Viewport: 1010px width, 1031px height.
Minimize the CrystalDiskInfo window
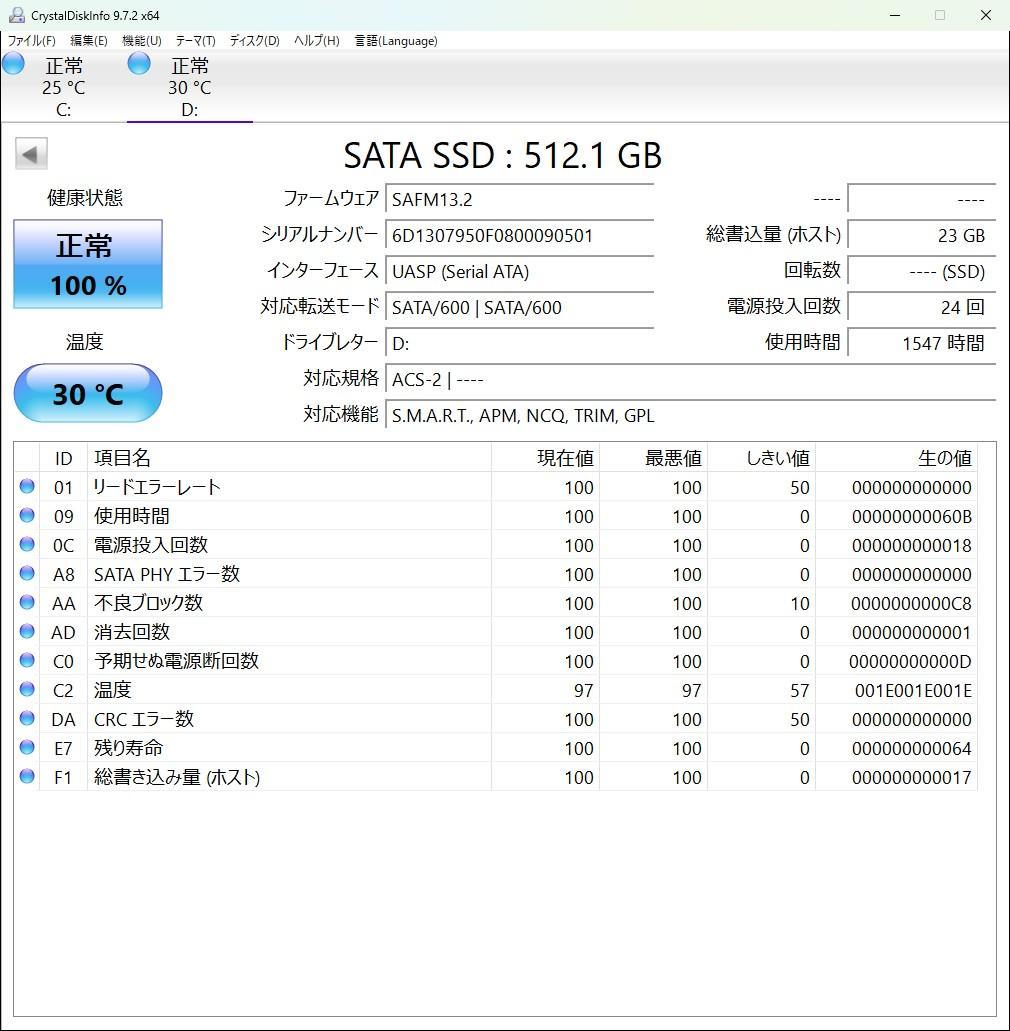pyautogui.click(x=895, y=15)
